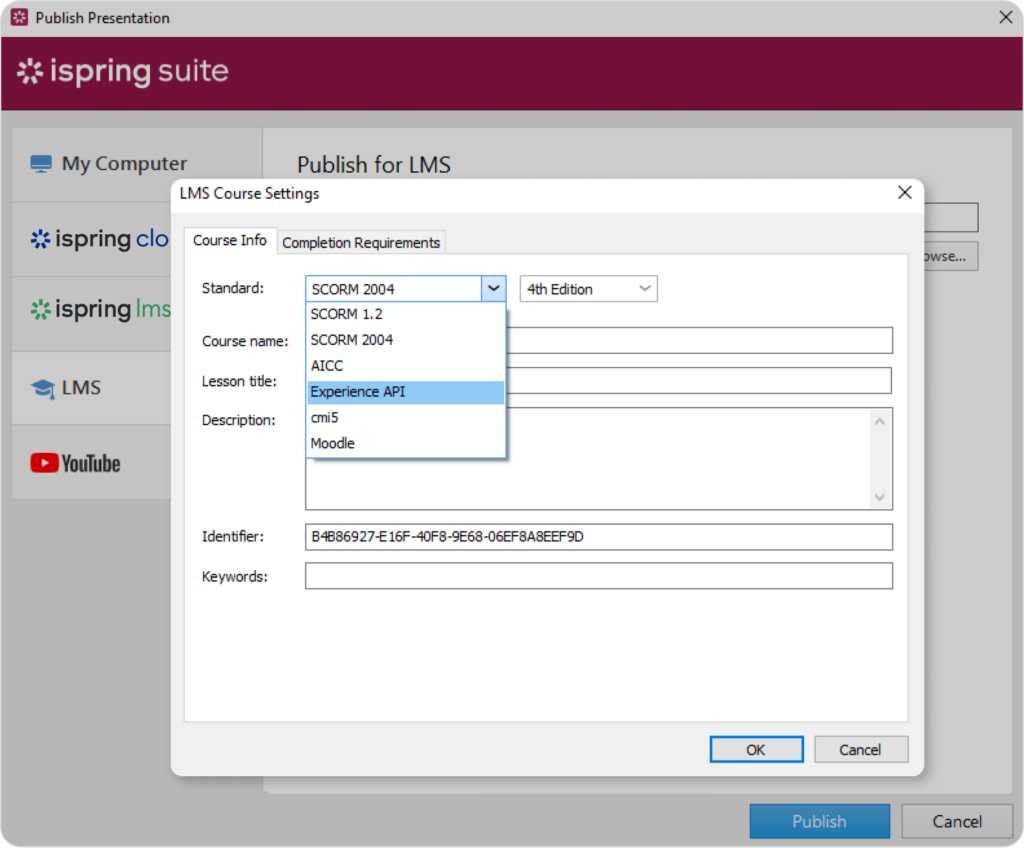
Task: Confirm settings with the OK button
Action: [x=756, y=749]
